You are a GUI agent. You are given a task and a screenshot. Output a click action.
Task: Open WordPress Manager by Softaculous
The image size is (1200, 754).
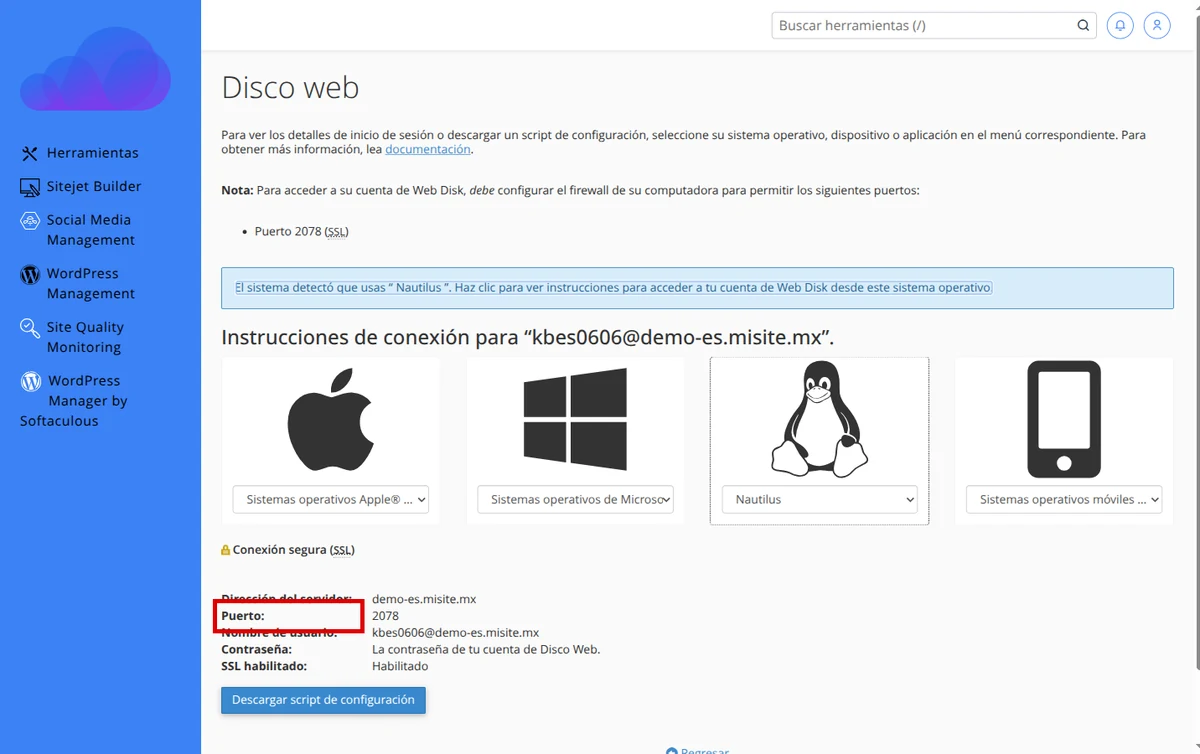74,400
